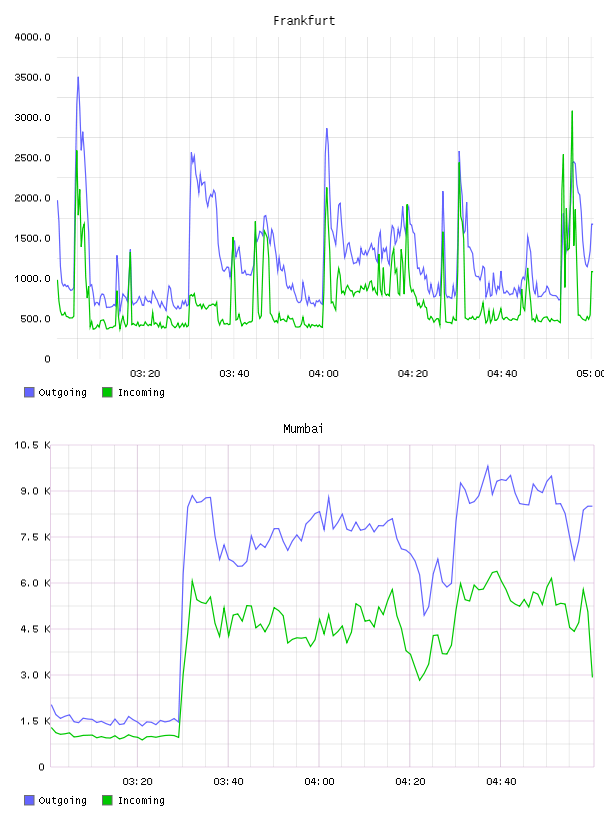Click the Mumbai Outgoing blue swatch
Viewport: 608px width, 816px height.
coord(29,800)
